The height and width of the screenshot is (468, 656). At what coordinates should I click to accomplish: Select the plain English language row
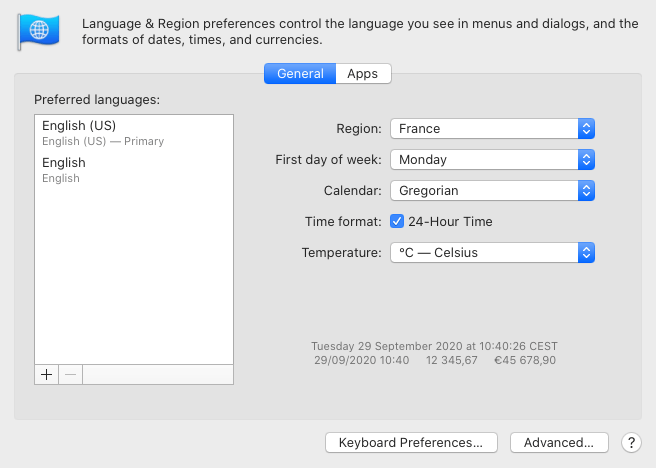(134, 170)
